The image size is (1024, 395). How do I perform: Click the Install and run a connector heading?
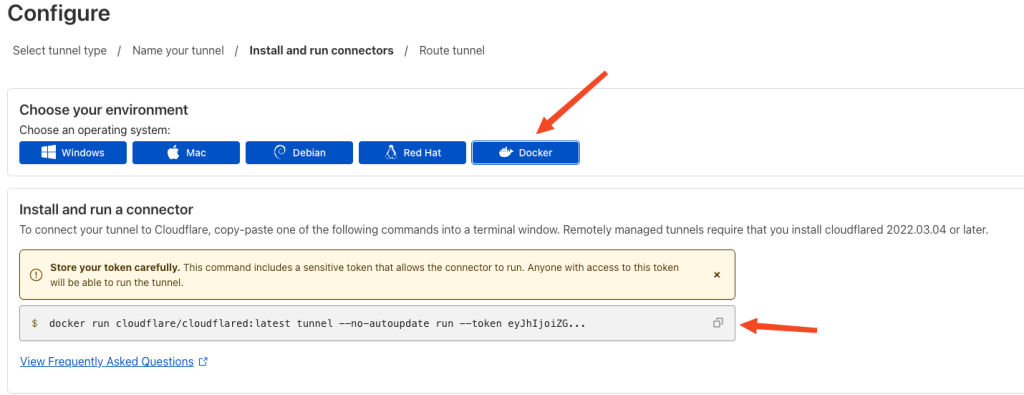click(106, 210)
